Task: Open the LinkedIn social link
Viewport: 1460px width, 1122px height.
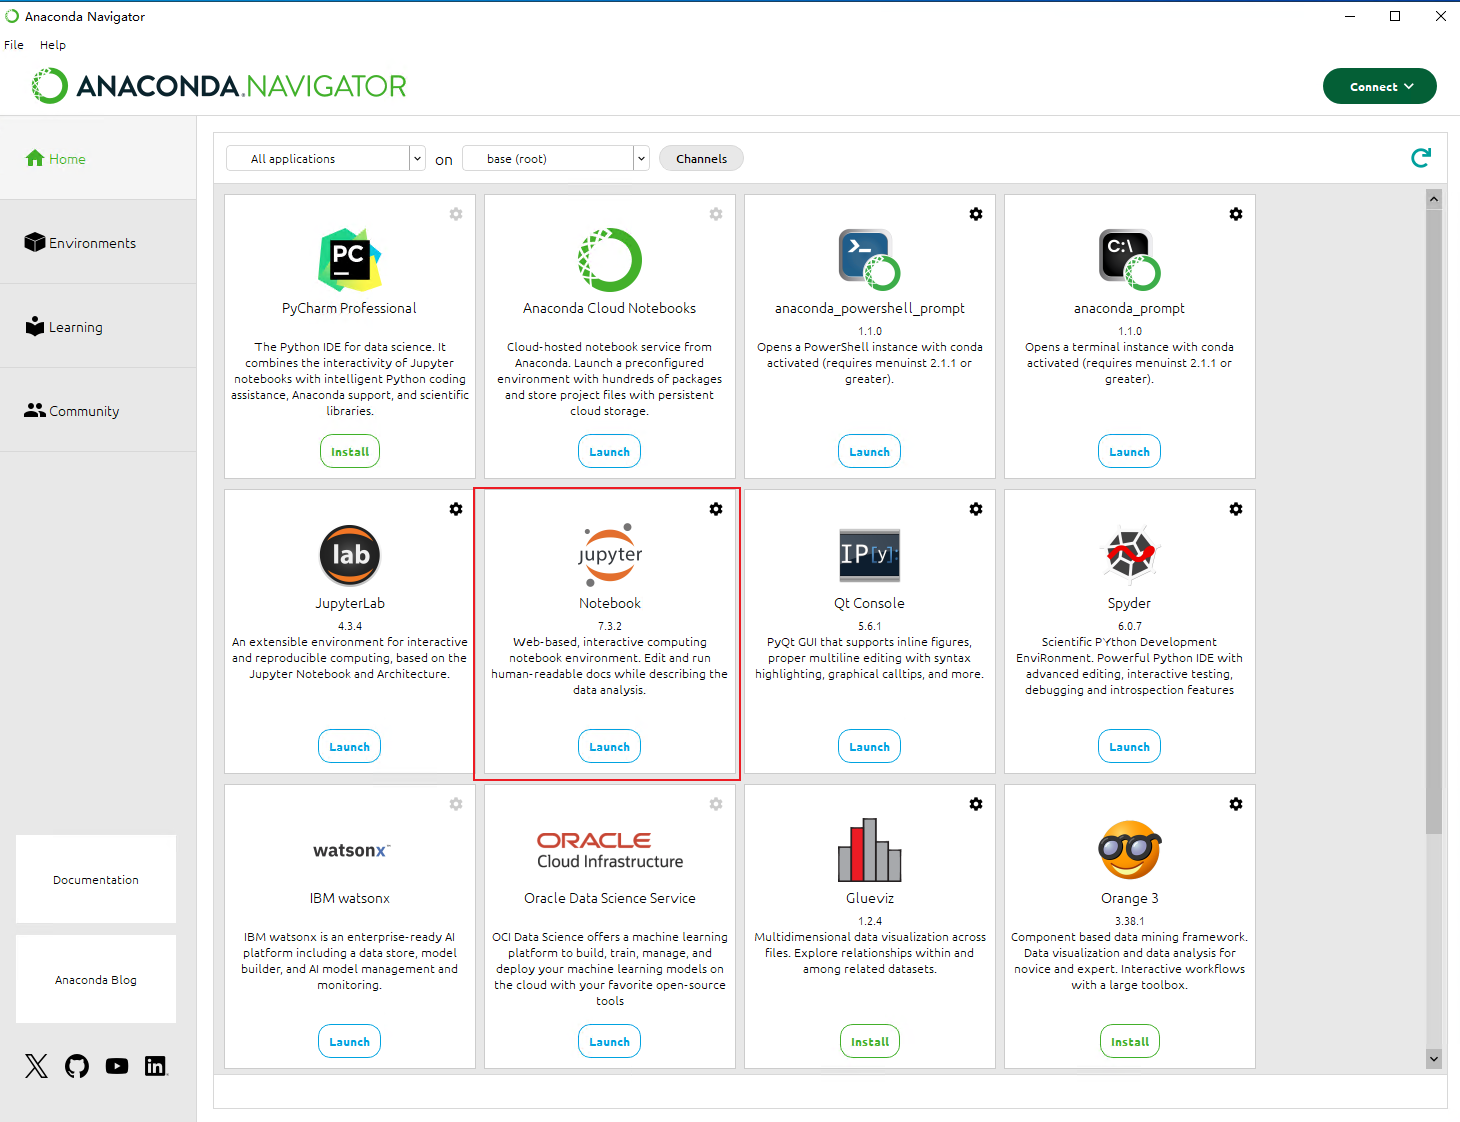Action: click(156, 1066)
